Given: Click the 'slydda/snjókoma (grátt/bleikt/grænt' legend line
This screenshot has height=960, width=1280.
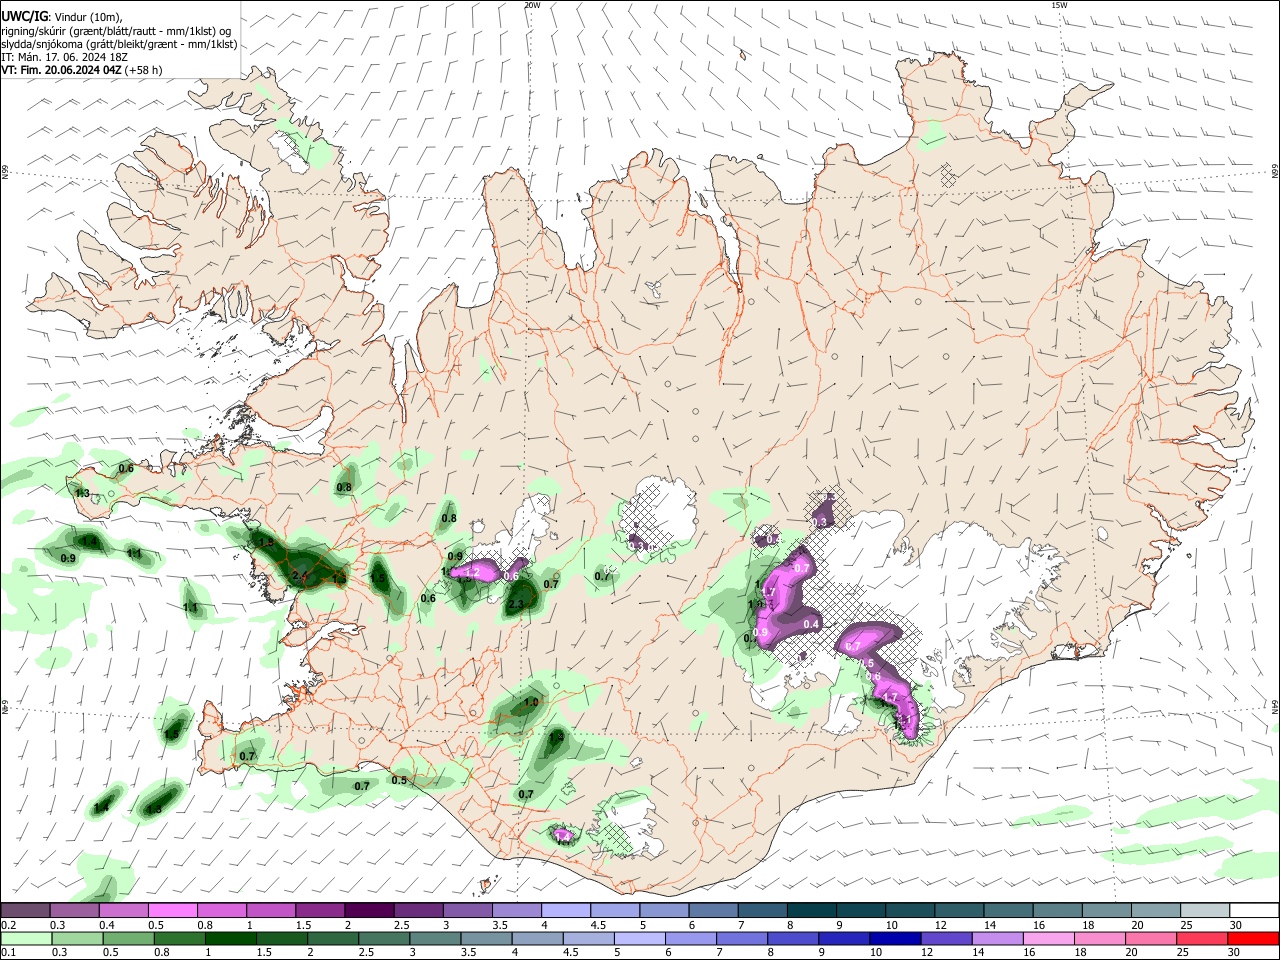Looking at the screenshot, I should point(119,44).
